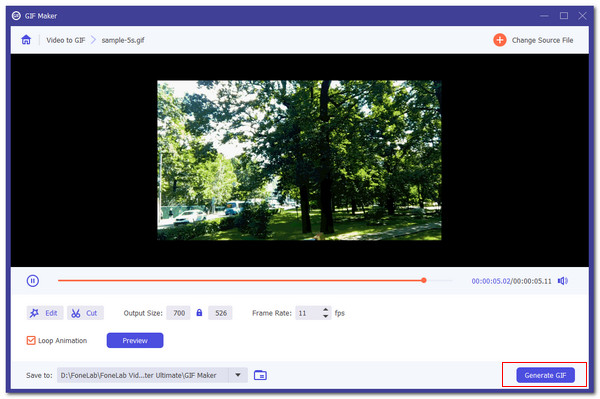Click the output width field 700
The width and height of the screenshot is (600, 399).
point(178,313)
